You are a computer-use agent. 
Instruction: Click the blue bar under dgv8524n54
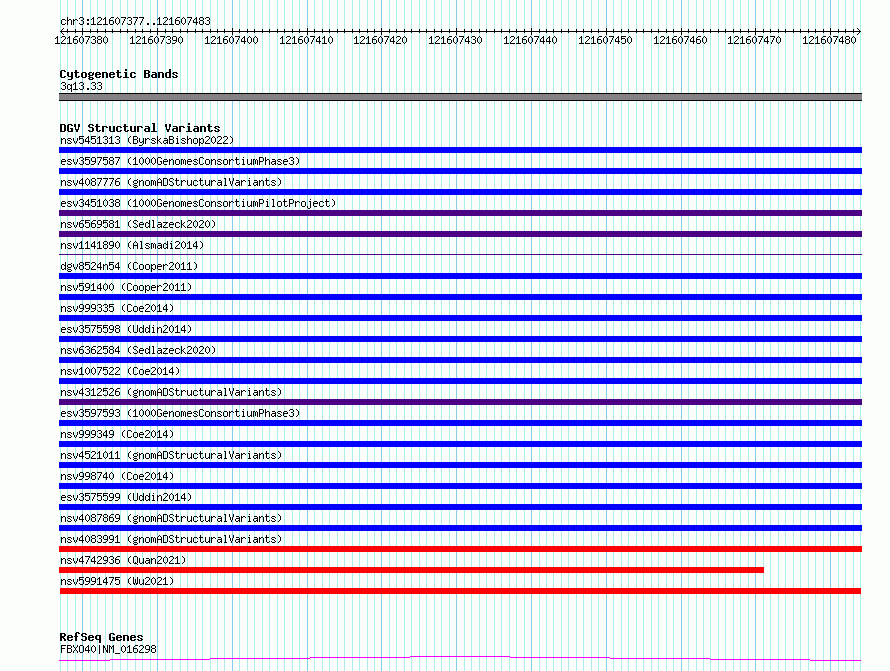[x=460, y=276]
